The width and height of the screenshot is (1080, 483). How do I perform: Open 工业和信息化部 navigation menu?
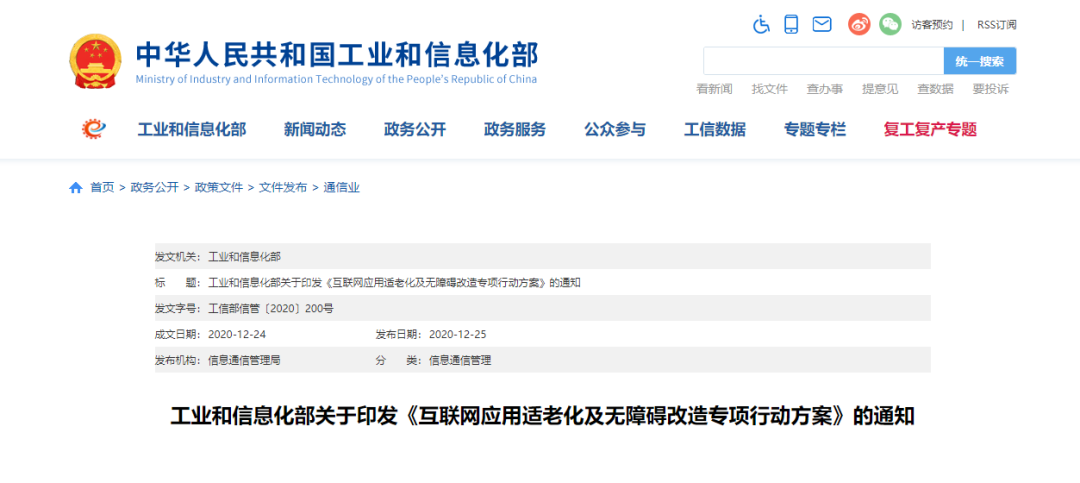[191, 129]
